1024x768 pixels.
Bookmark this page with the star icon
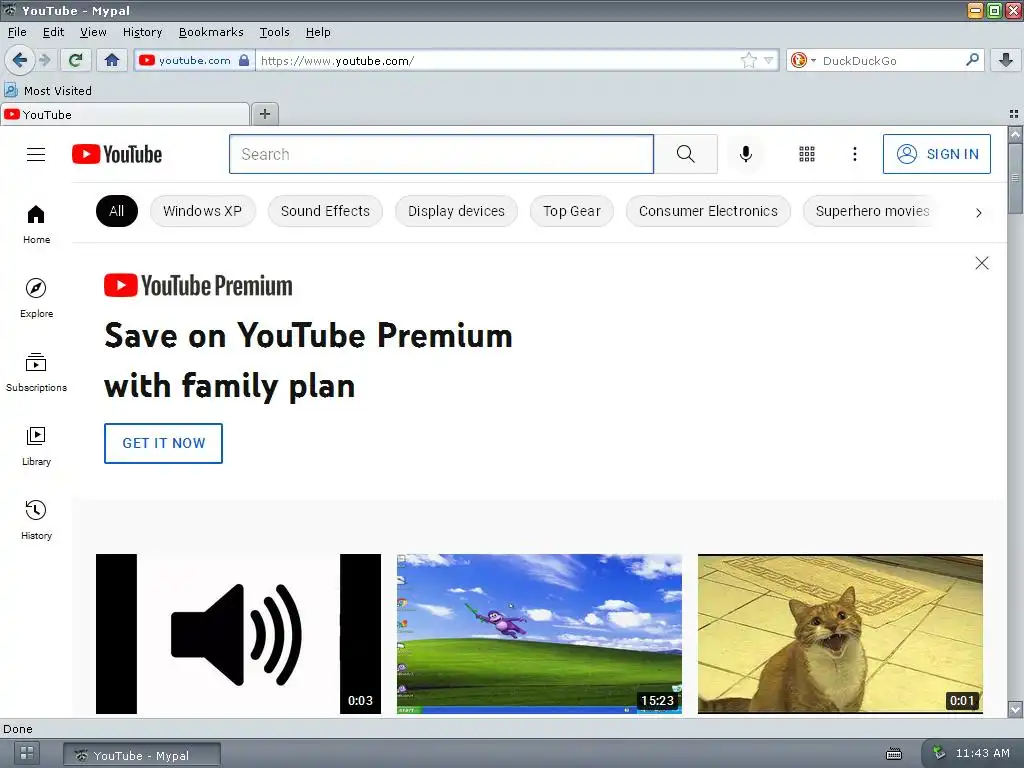pos(748,61)
